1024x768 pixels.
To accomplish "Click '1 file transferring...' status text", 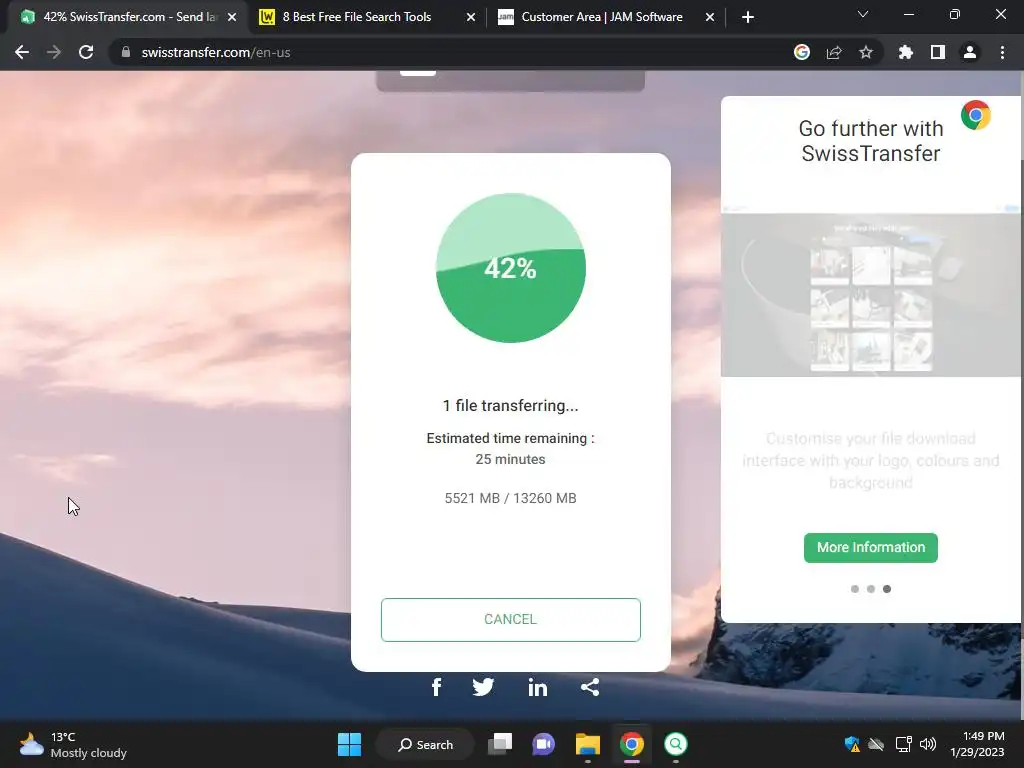I will pyautogui.click(x=511, y=406).
